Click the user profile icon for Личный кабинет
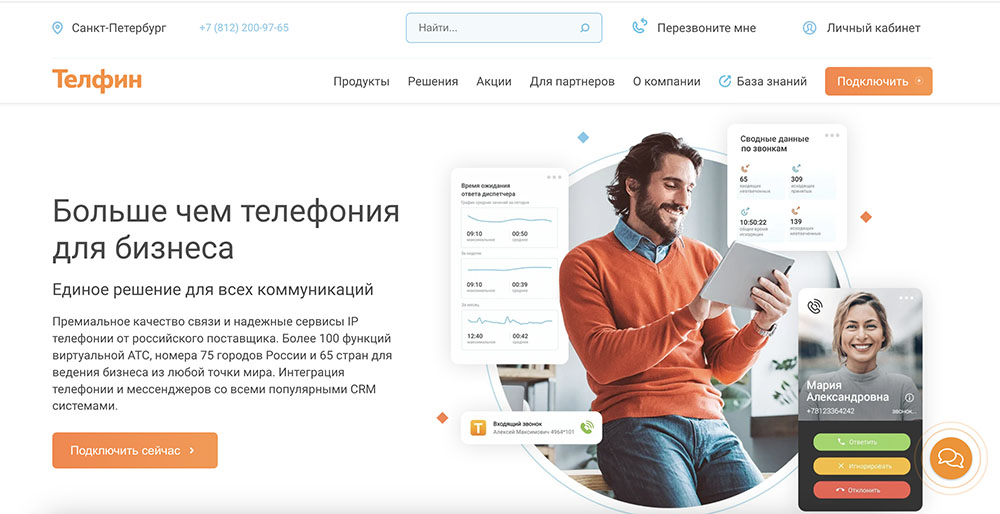The width and height of the screenshot is (1000, 514). pyautogui.click(x=809, y=28)
